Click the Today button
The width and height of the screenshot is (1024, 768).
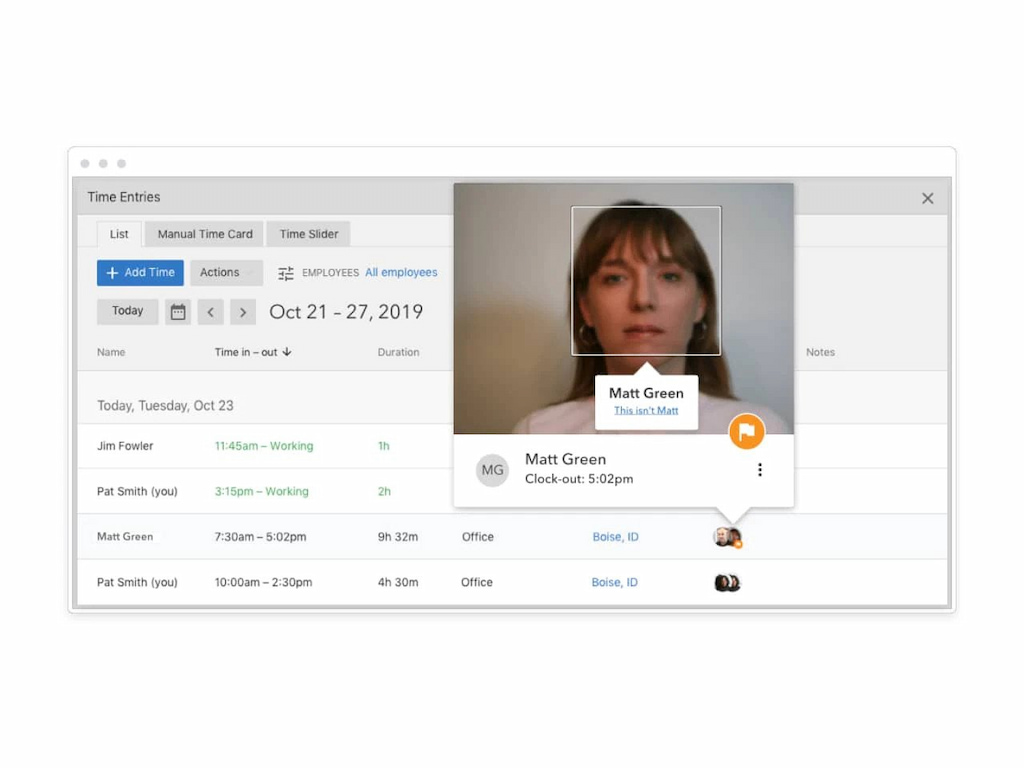coord(127,312)
